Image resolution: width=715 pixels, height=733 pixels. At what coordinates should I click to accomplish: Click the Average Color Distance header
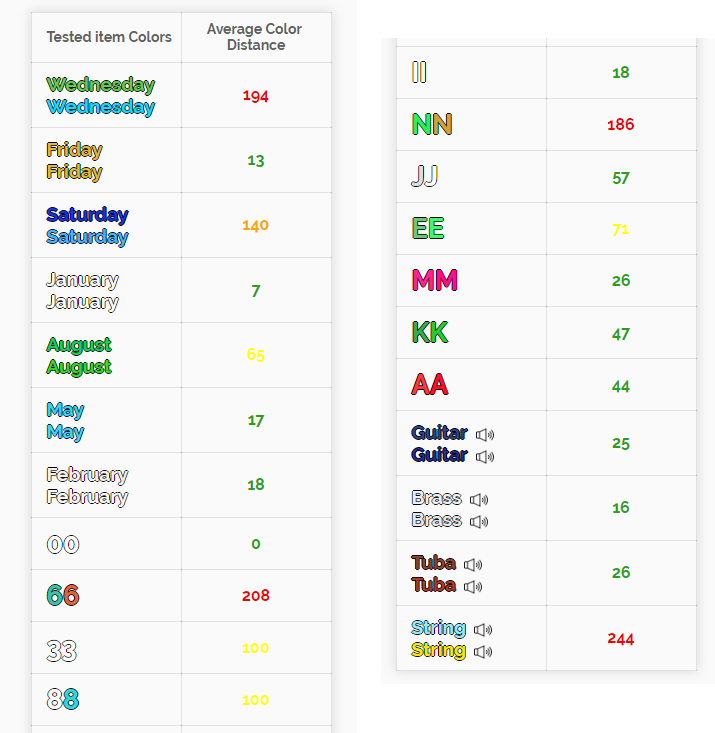click(255, 37)
